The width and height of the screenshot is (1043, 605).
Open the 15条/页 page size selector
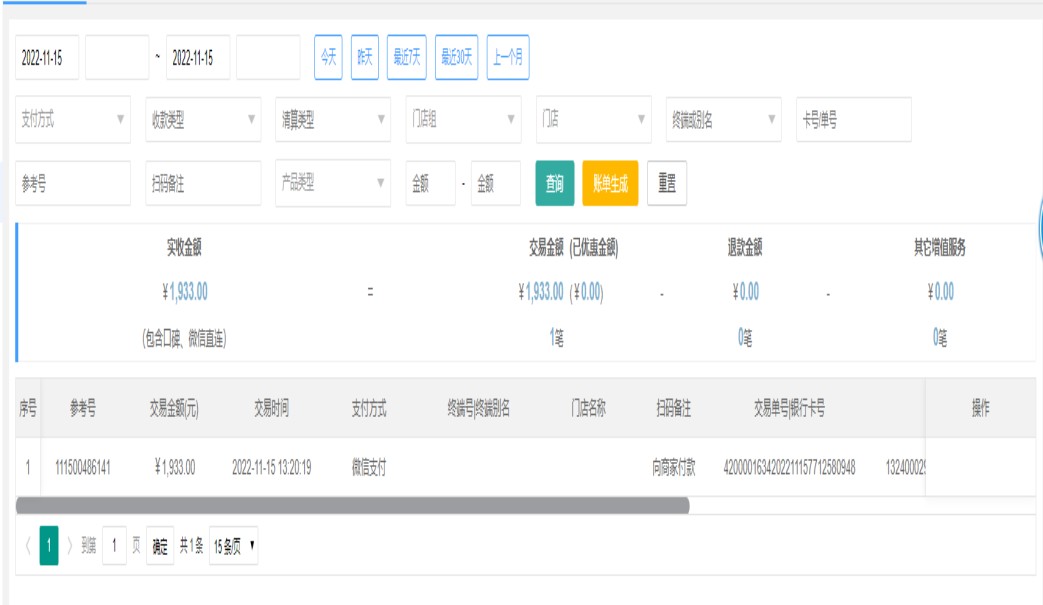234,547
